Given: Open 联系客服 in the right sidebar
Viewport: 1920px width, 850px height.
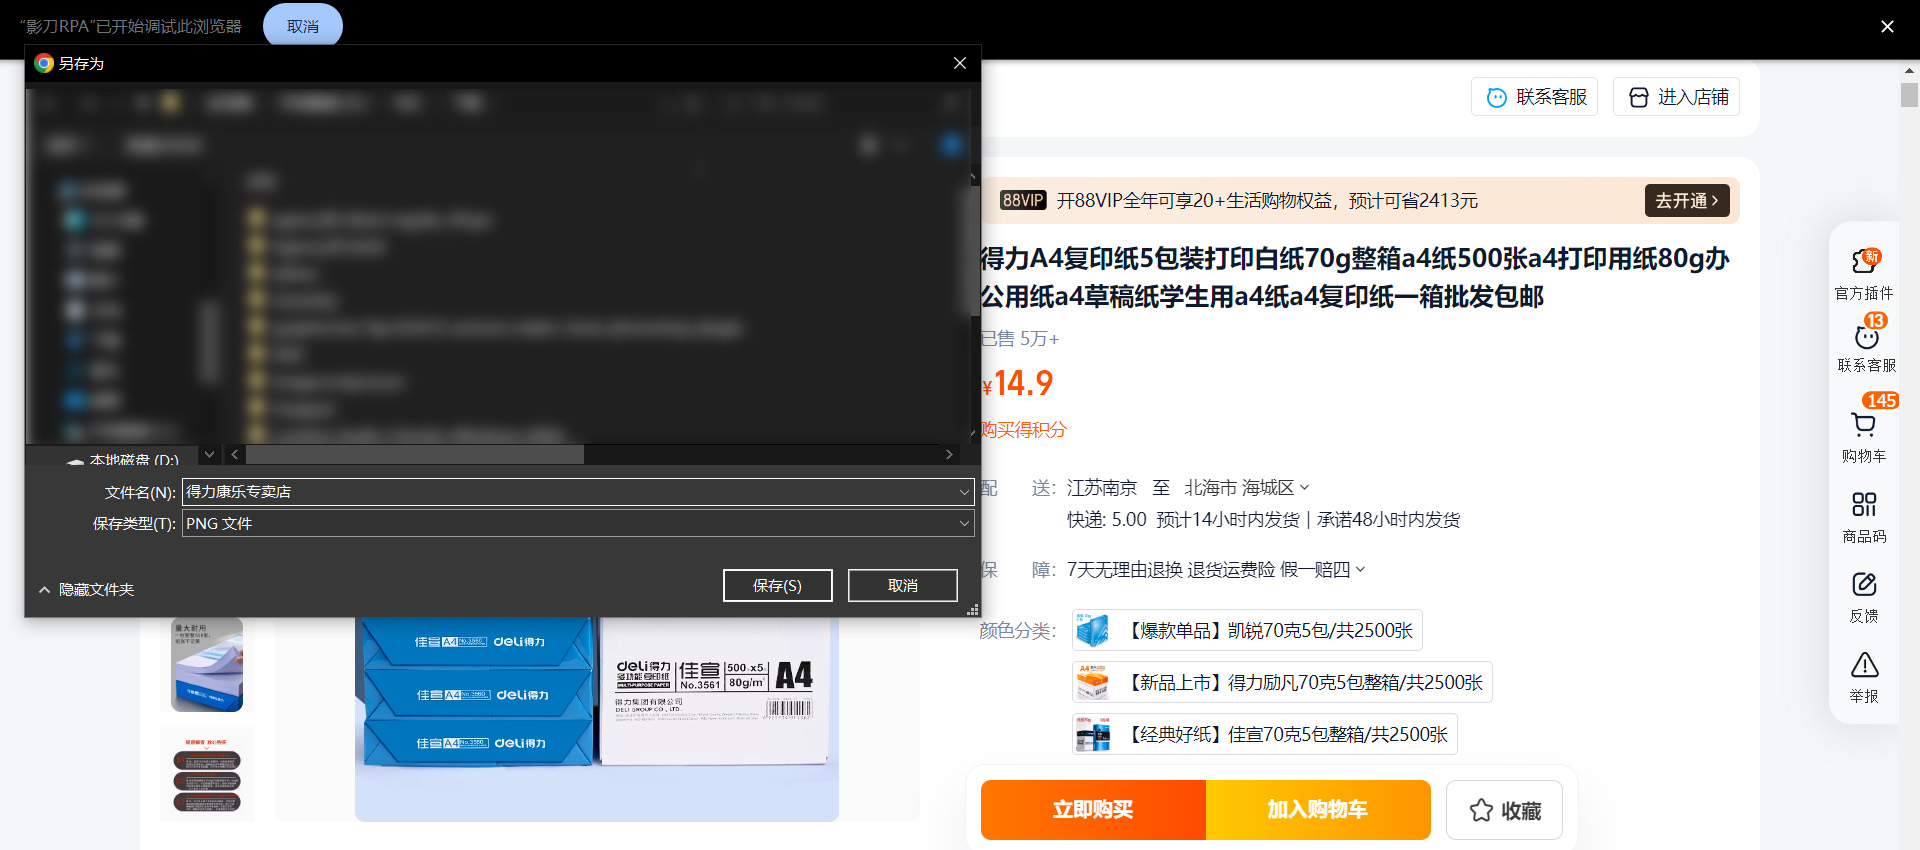Looking at the screenshot, I should (1866, 346).
